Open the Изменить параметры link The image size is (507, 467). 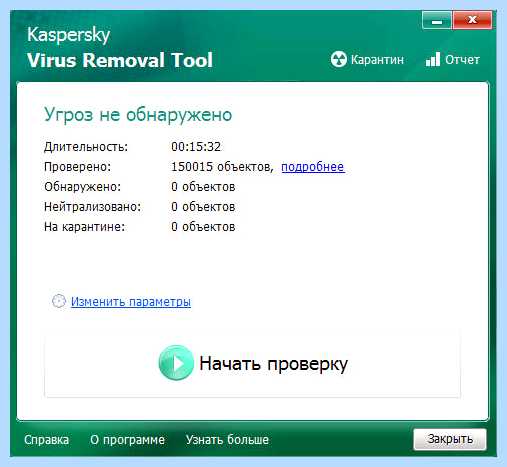coord(131,302)
